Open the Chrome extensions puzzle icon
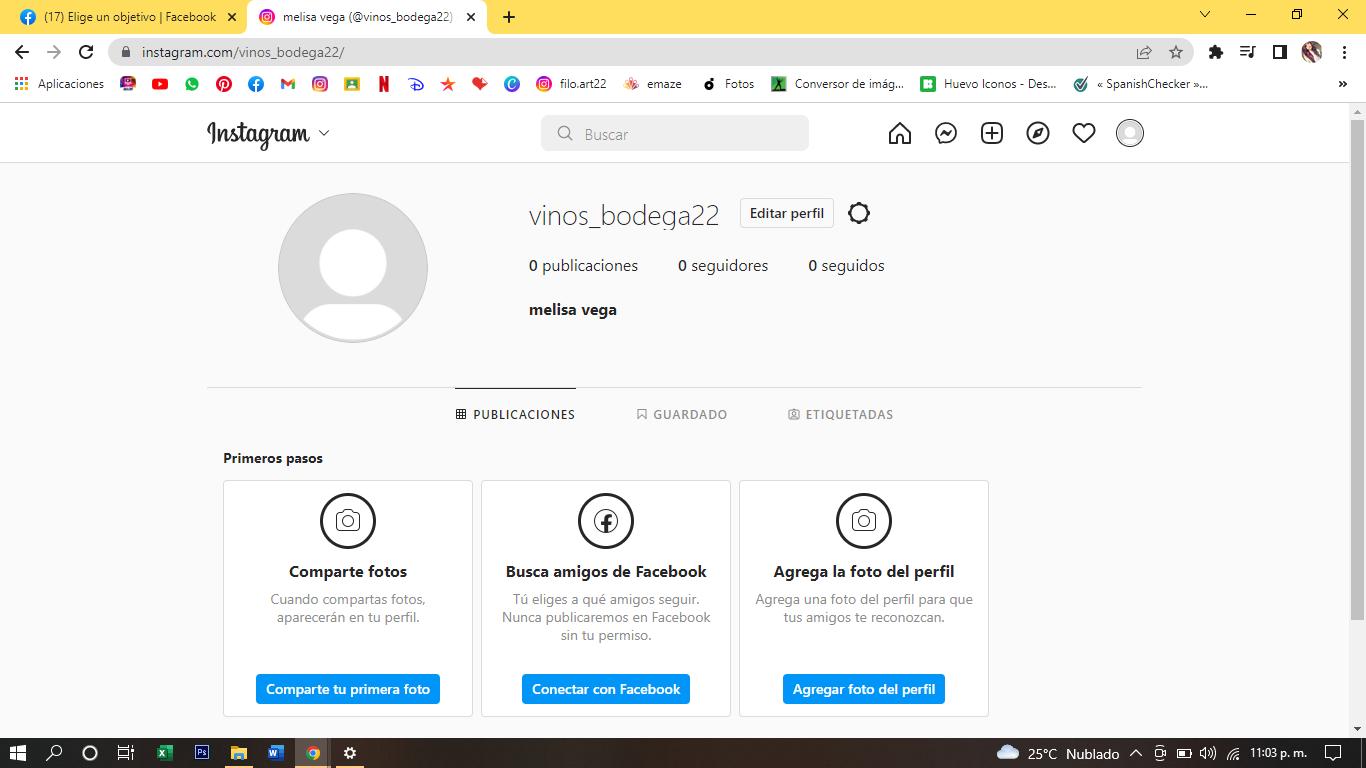Screen dimensions: 1366x768 click(1216, 52)
